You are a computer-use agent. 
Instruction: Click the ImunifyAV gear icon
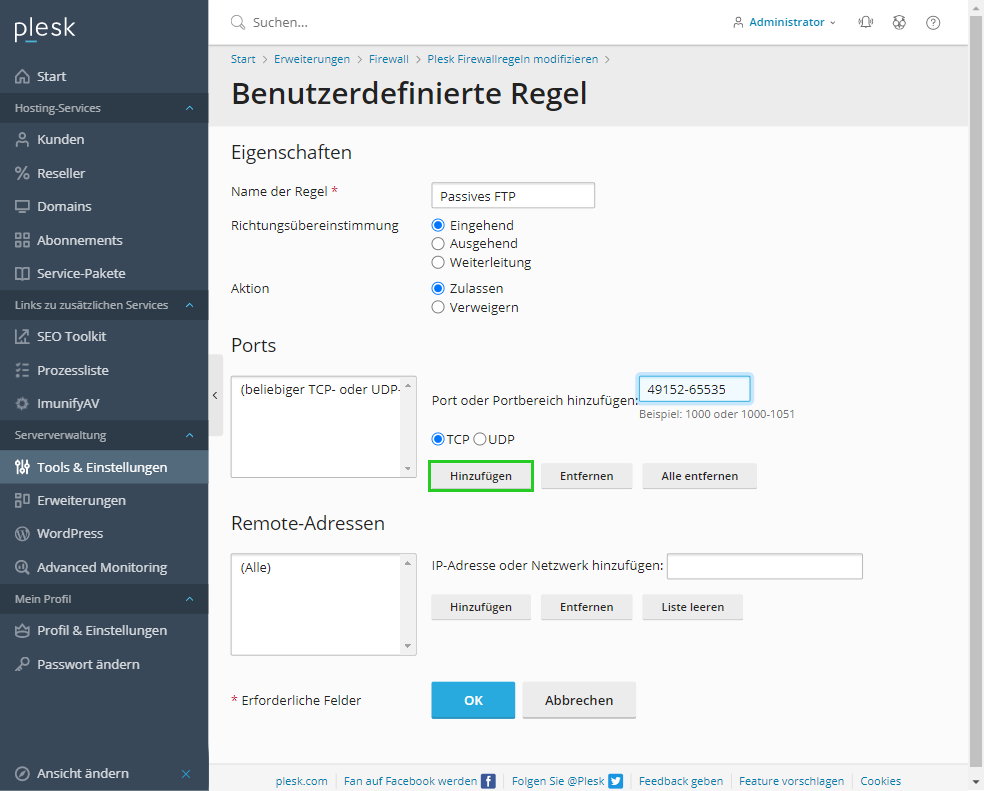(22, 404)
